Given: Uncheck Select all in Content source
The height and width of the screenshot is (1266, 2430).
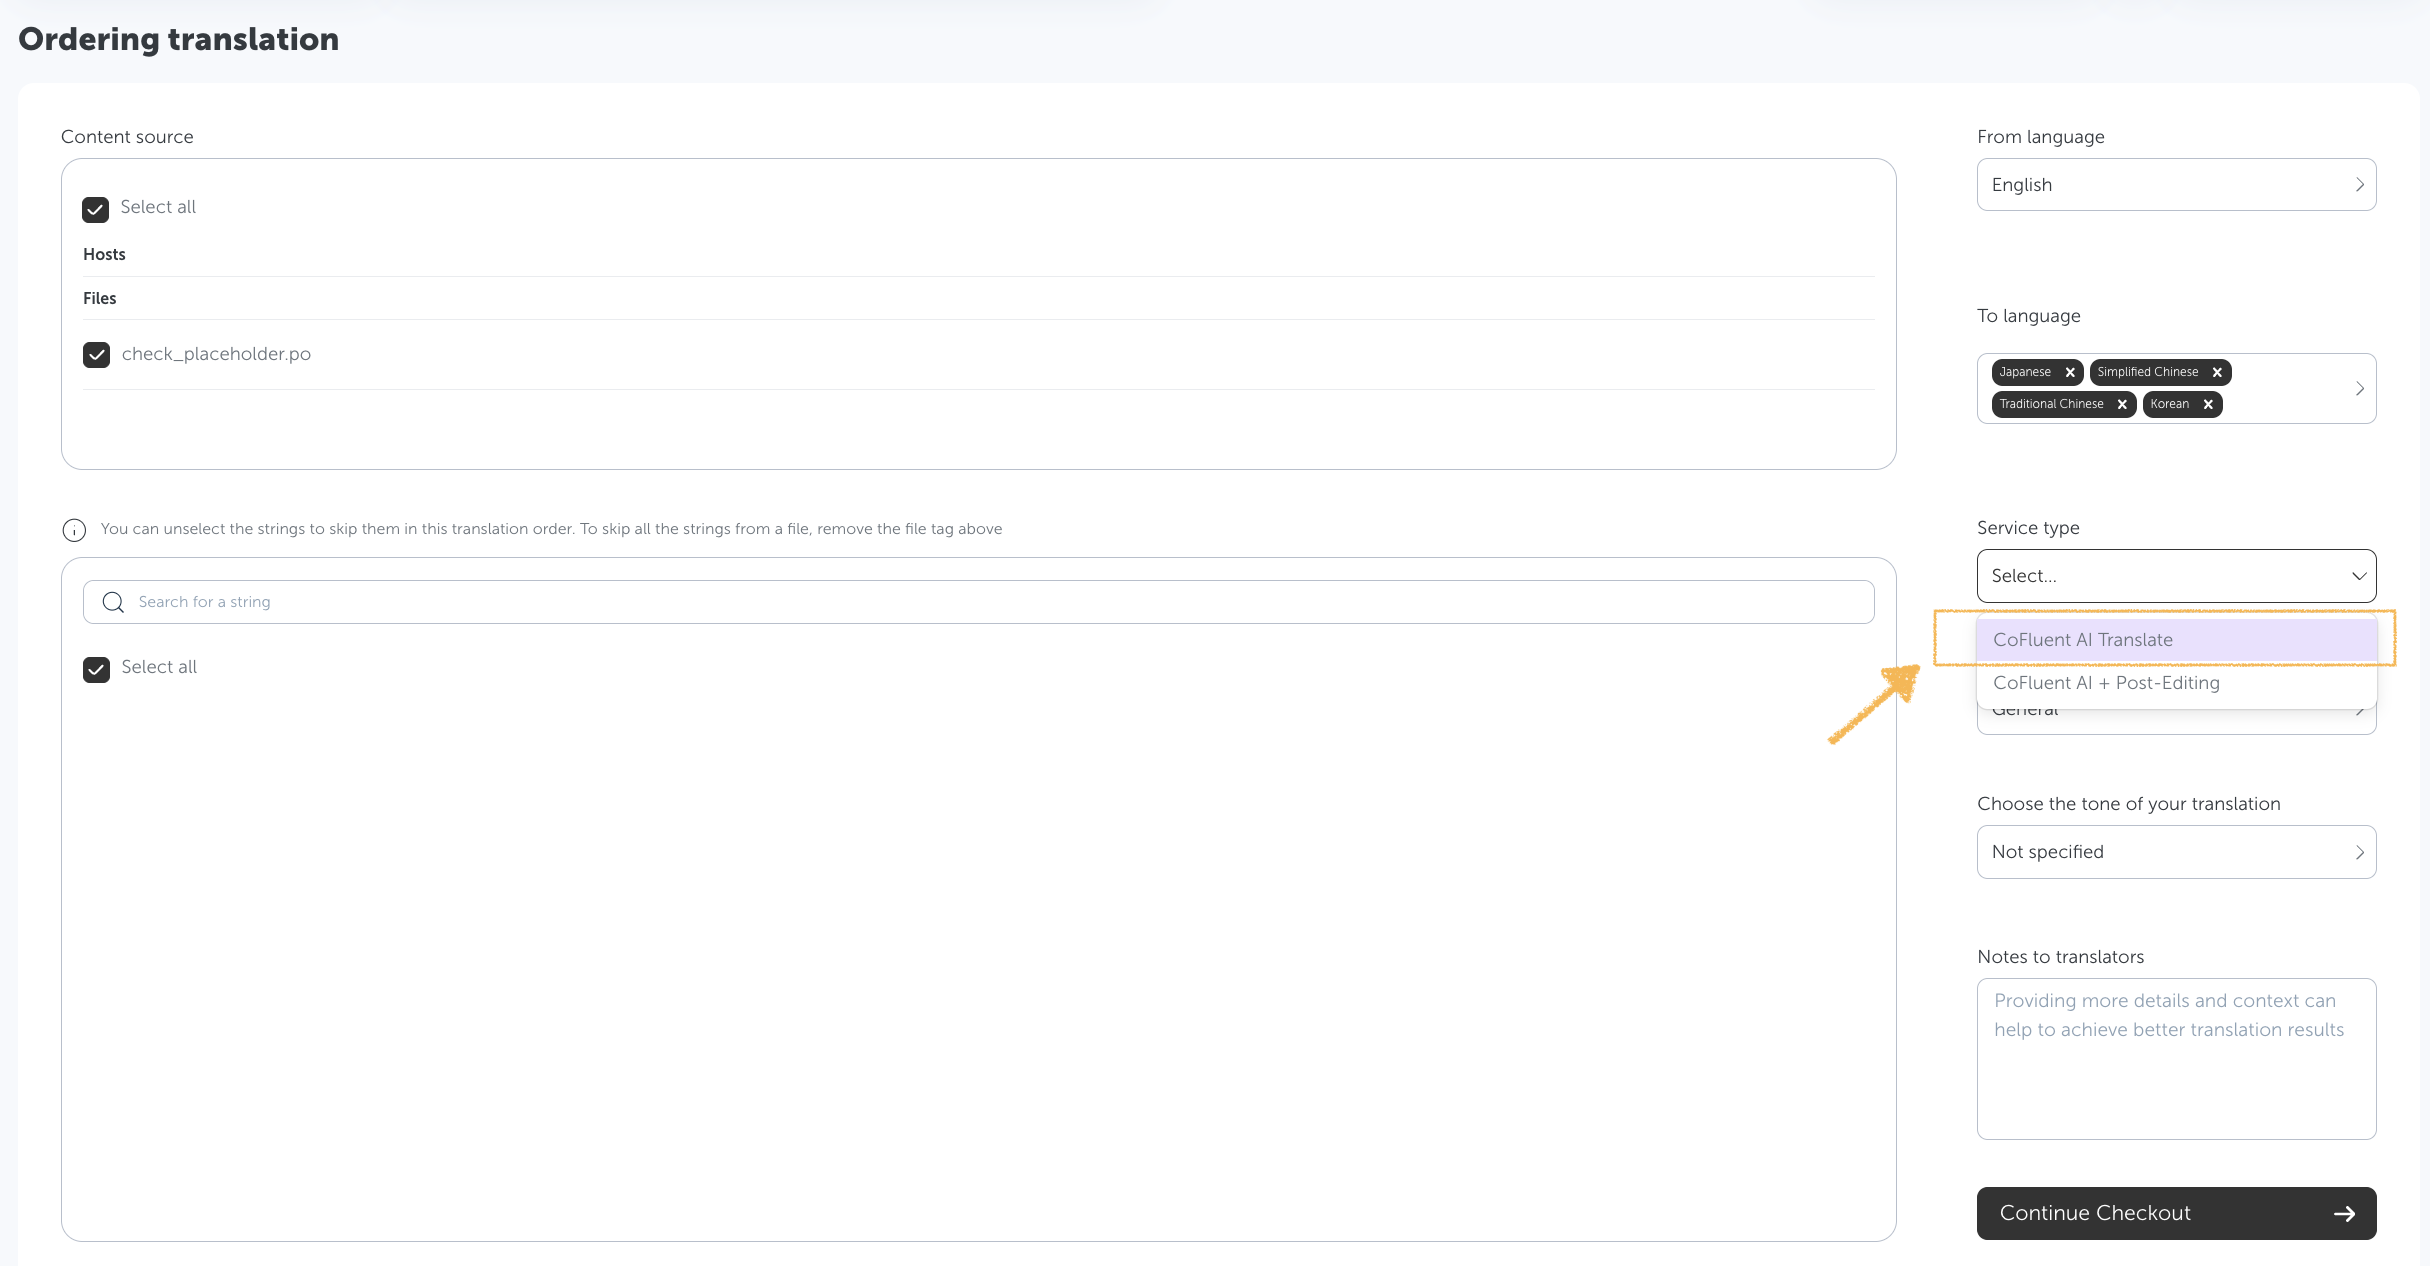Looking at the screenshot, I should (x=96, y=209).
